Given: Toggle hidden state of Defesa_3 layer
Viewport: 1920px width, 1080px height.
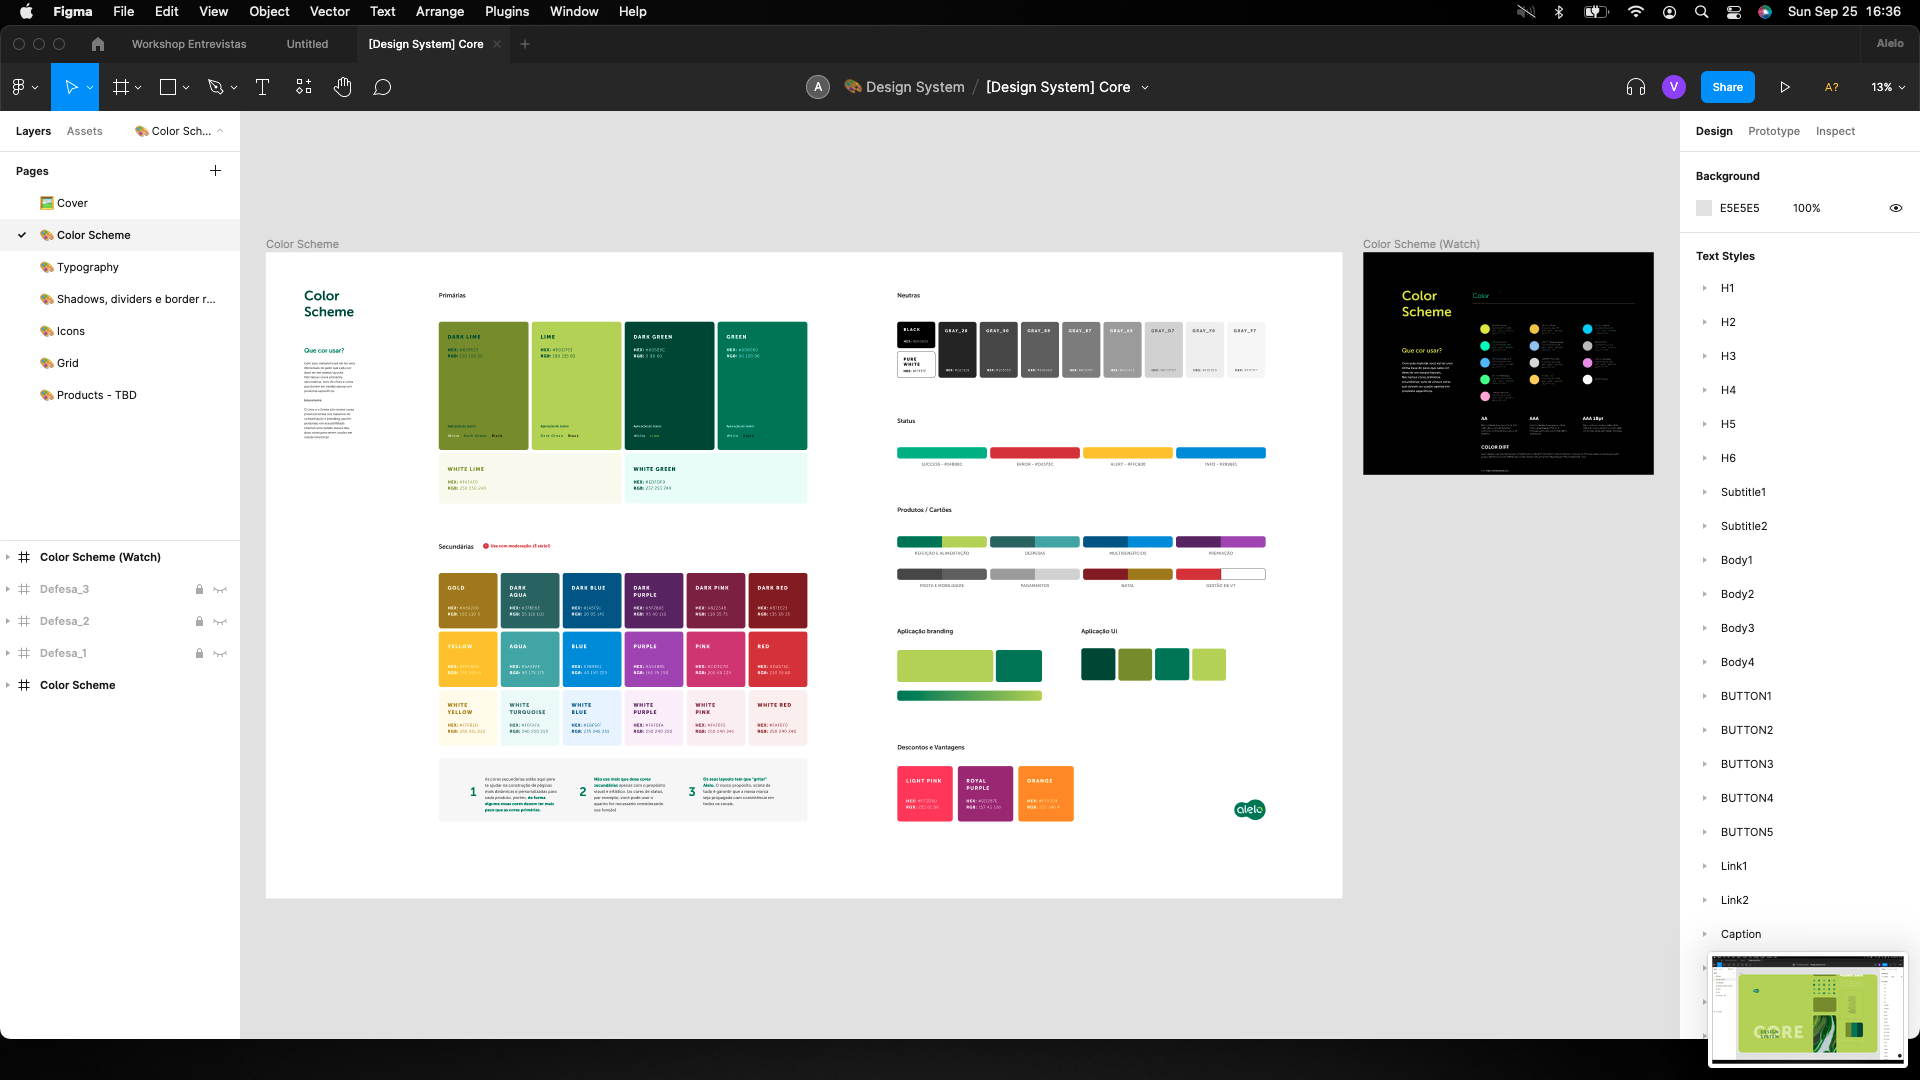Looking at the screenshot, I should coord(220,589).
